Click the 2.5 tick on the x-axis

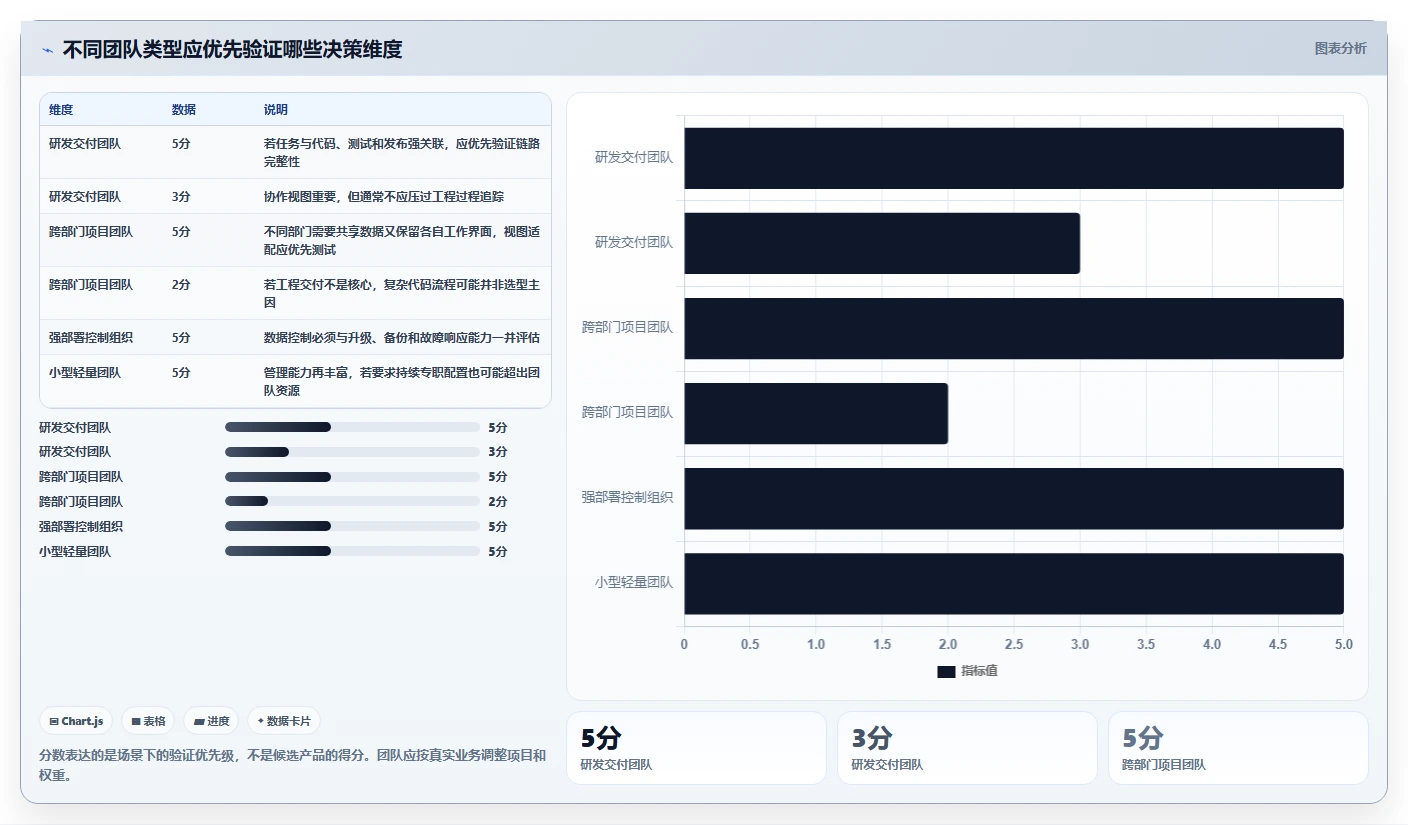click(1014, 645)
